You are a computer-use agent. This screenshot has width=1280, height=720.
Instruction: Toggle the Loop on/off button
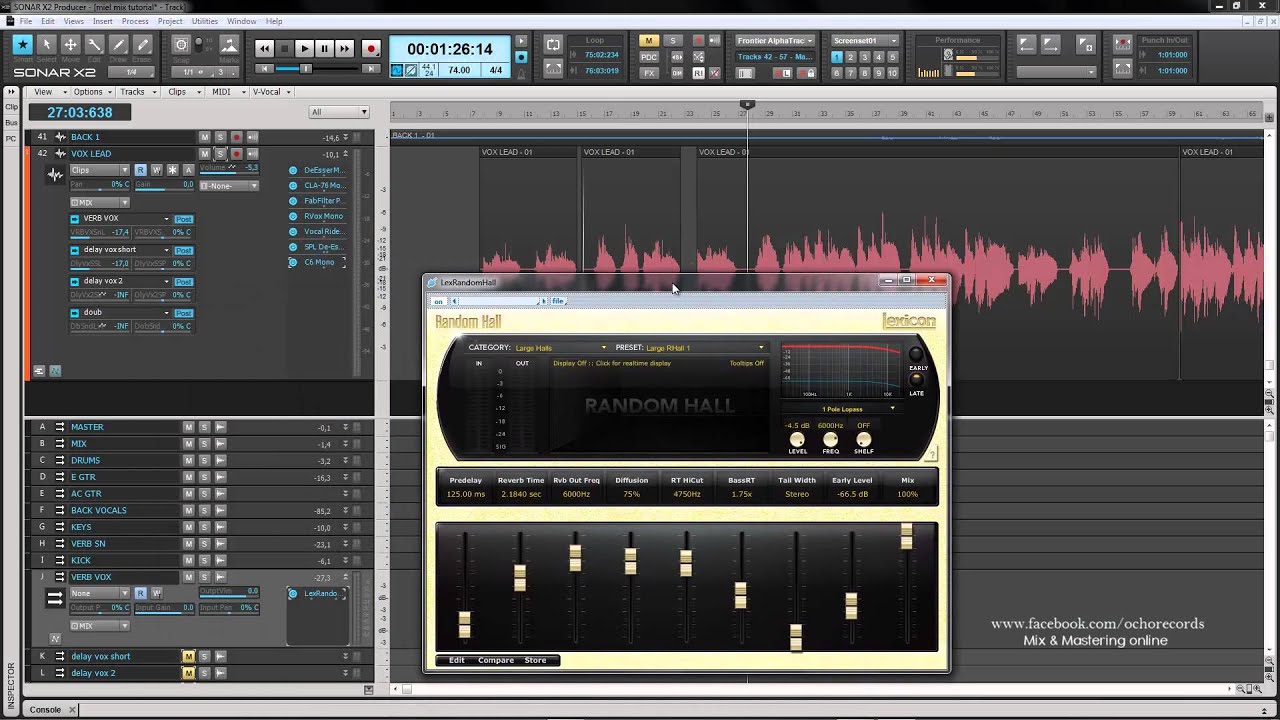[x=553, y=45]
